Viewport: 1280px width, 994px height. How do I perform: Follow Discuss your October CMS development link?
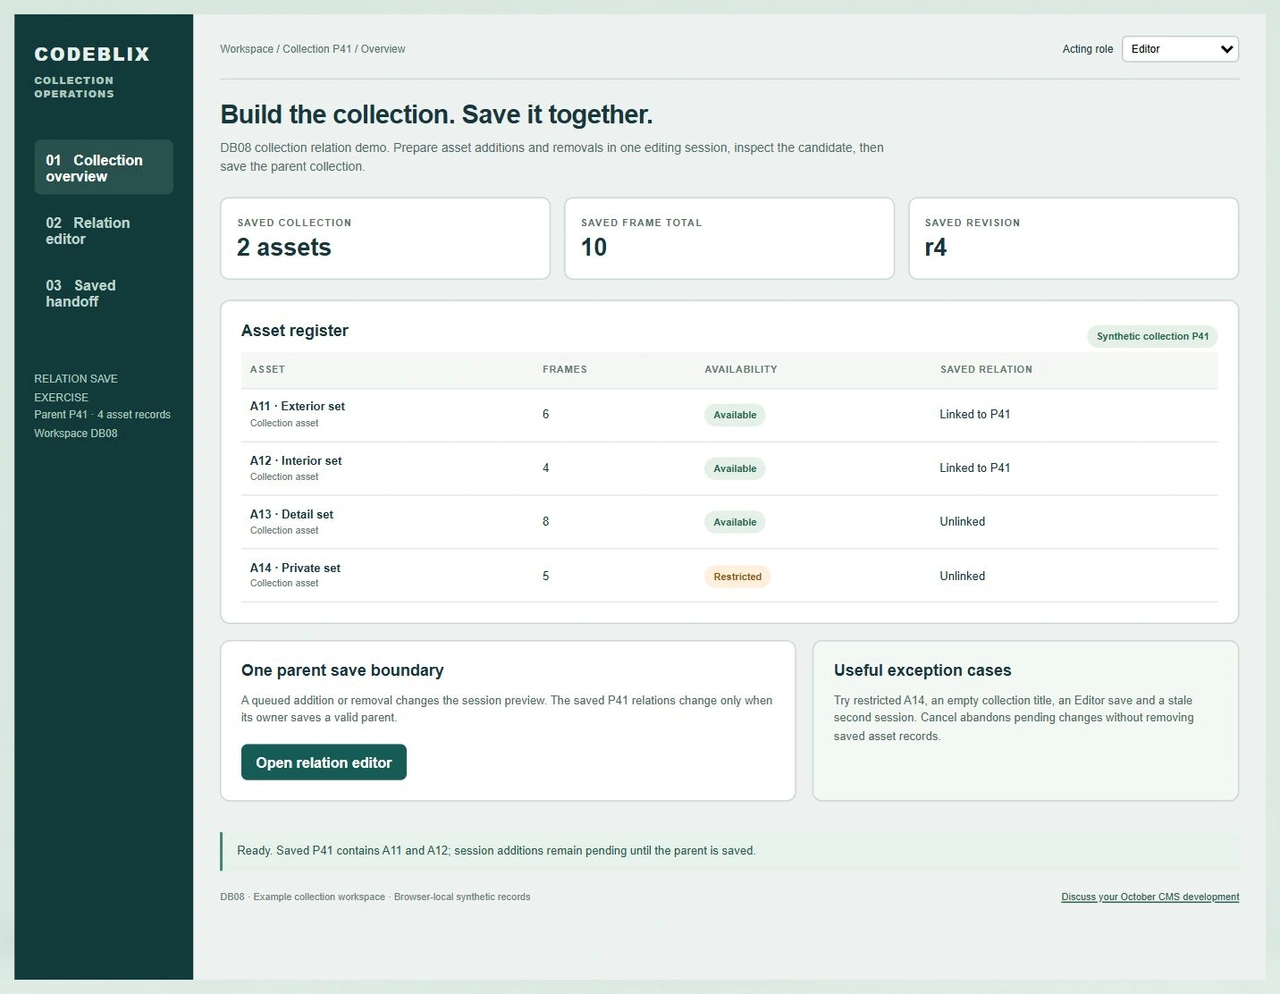1150,897
